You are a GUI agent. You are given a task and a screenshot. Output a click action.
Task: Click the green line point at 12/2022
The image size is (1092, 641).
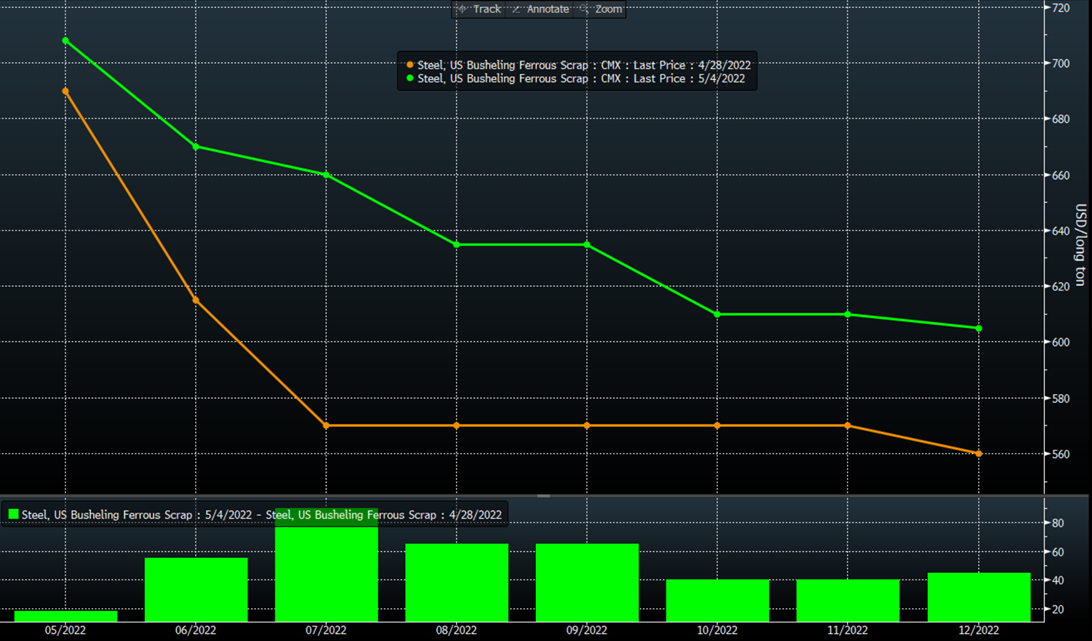pos(978,328)
